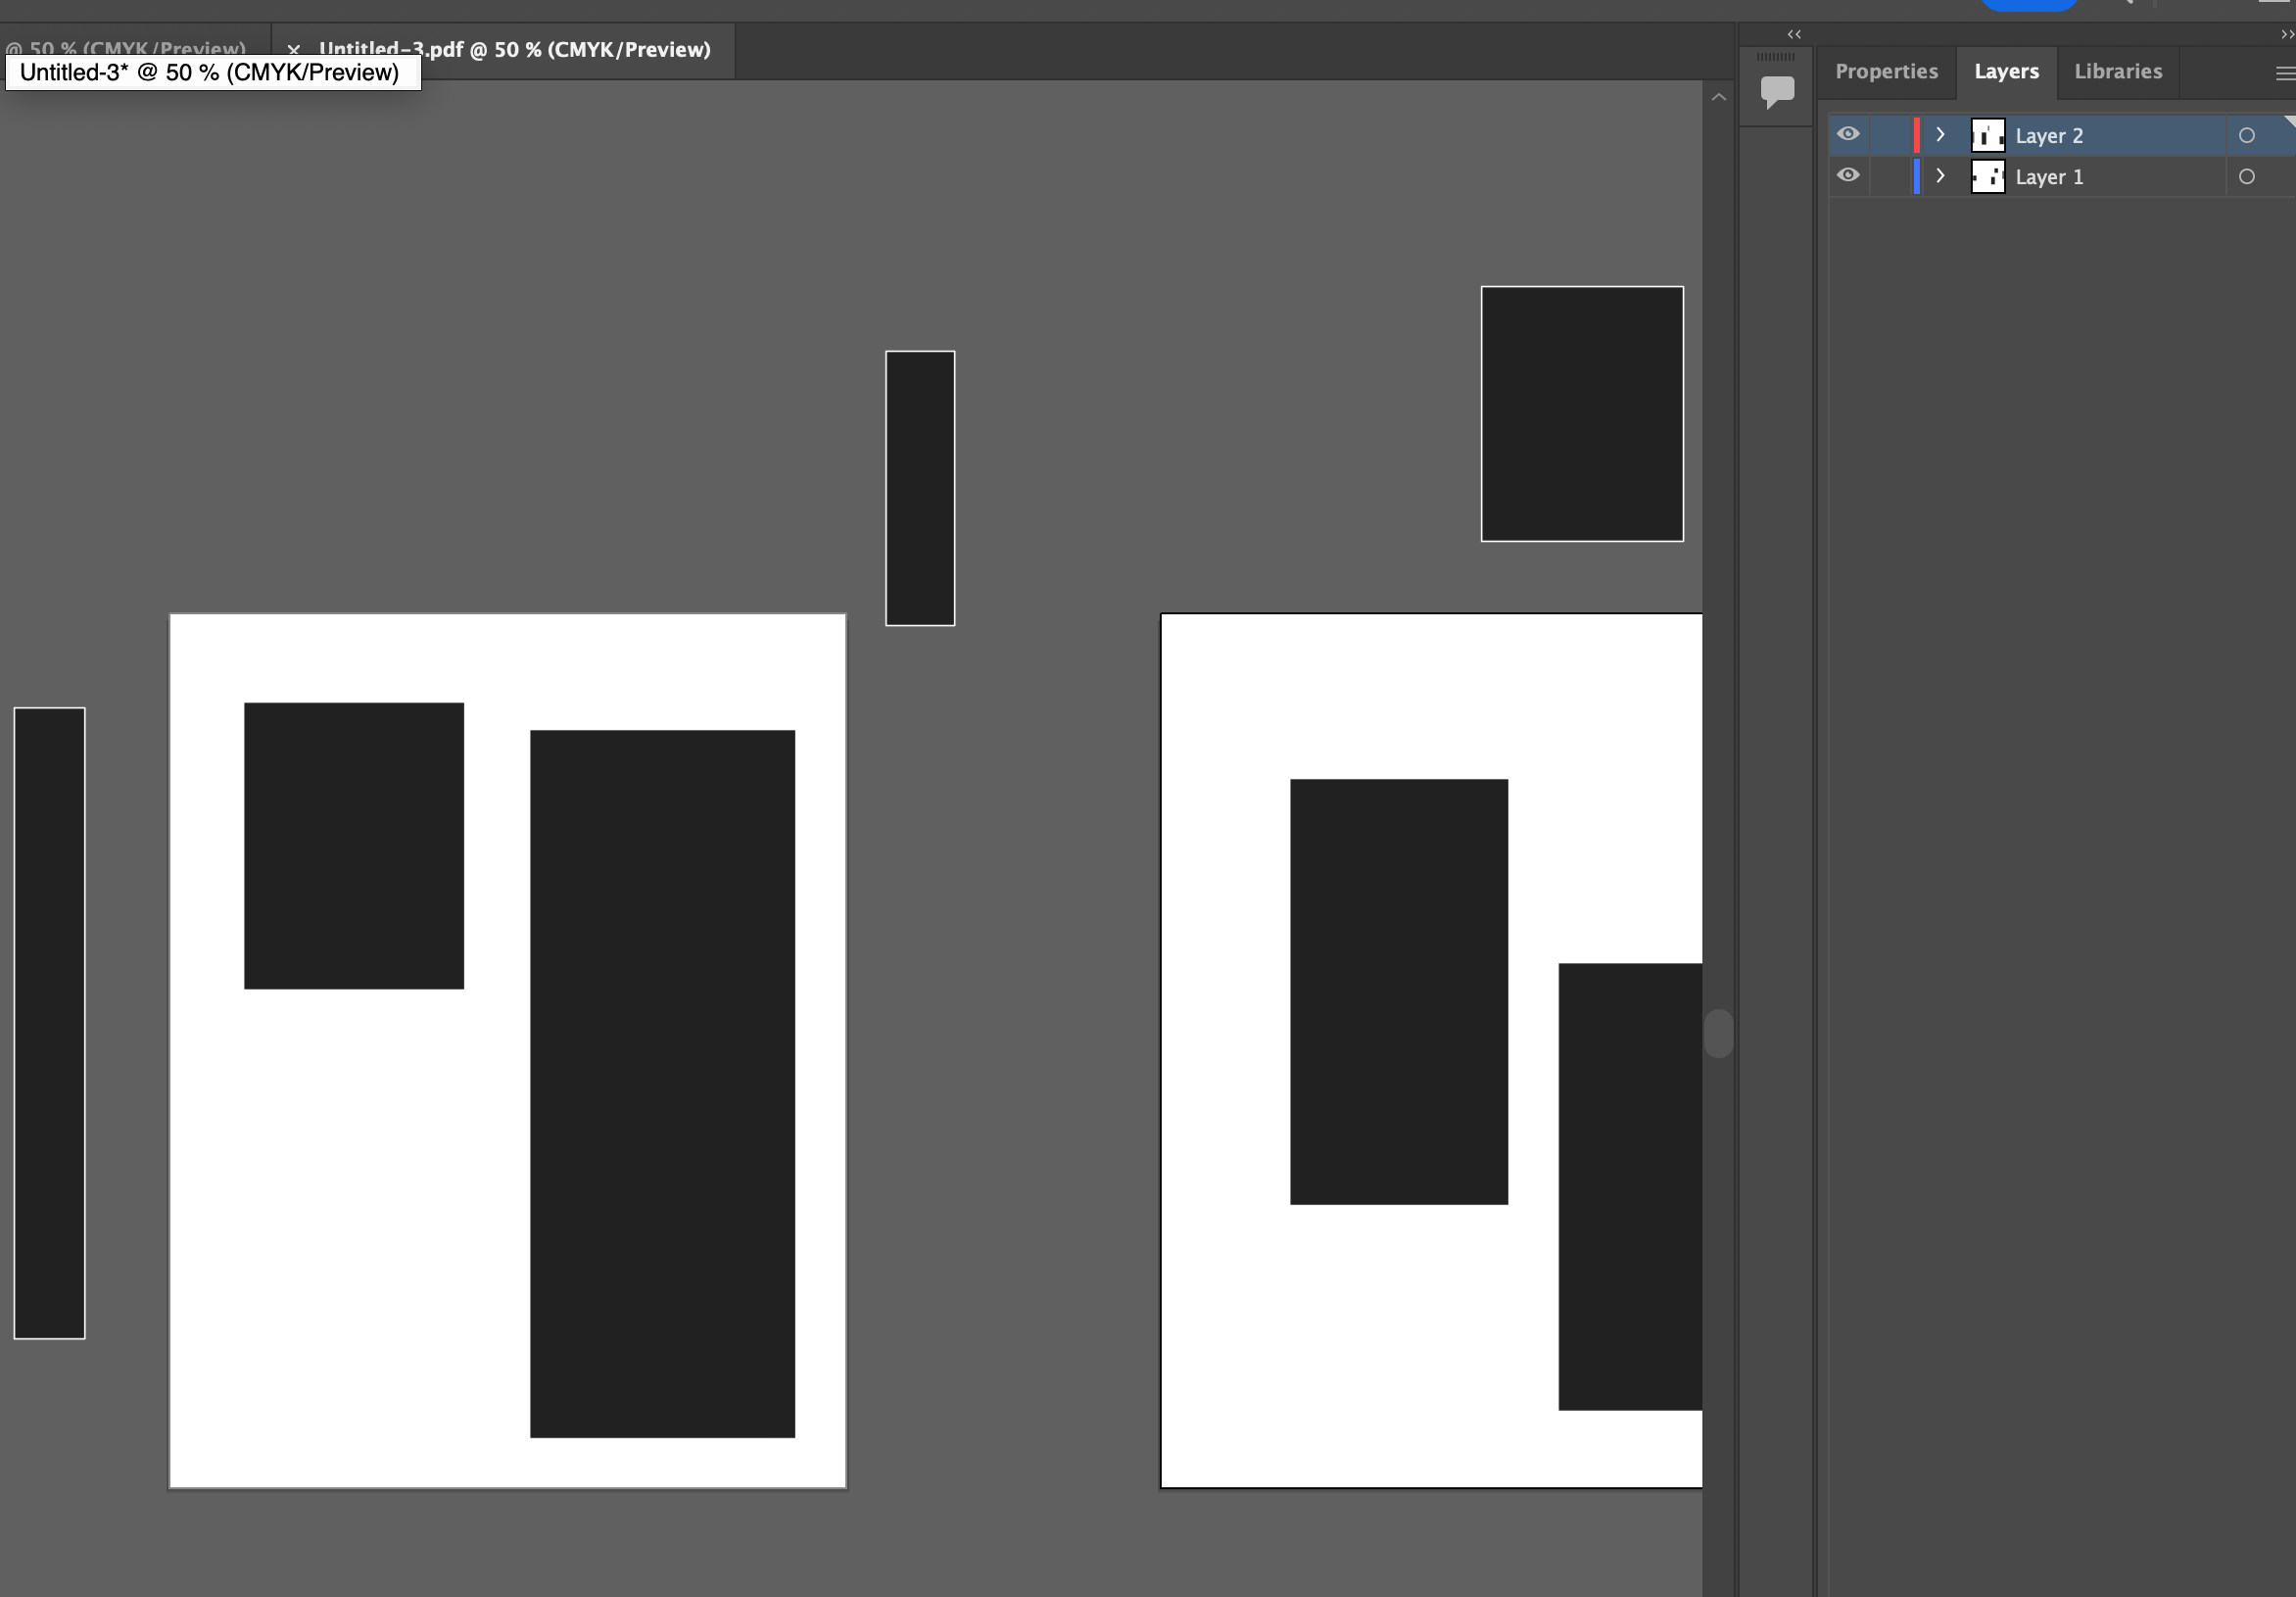2296x1597 pixels.
Task: Click Layer 2 target circle icon
Action: pyautogui.click(x=2246, y=136)
